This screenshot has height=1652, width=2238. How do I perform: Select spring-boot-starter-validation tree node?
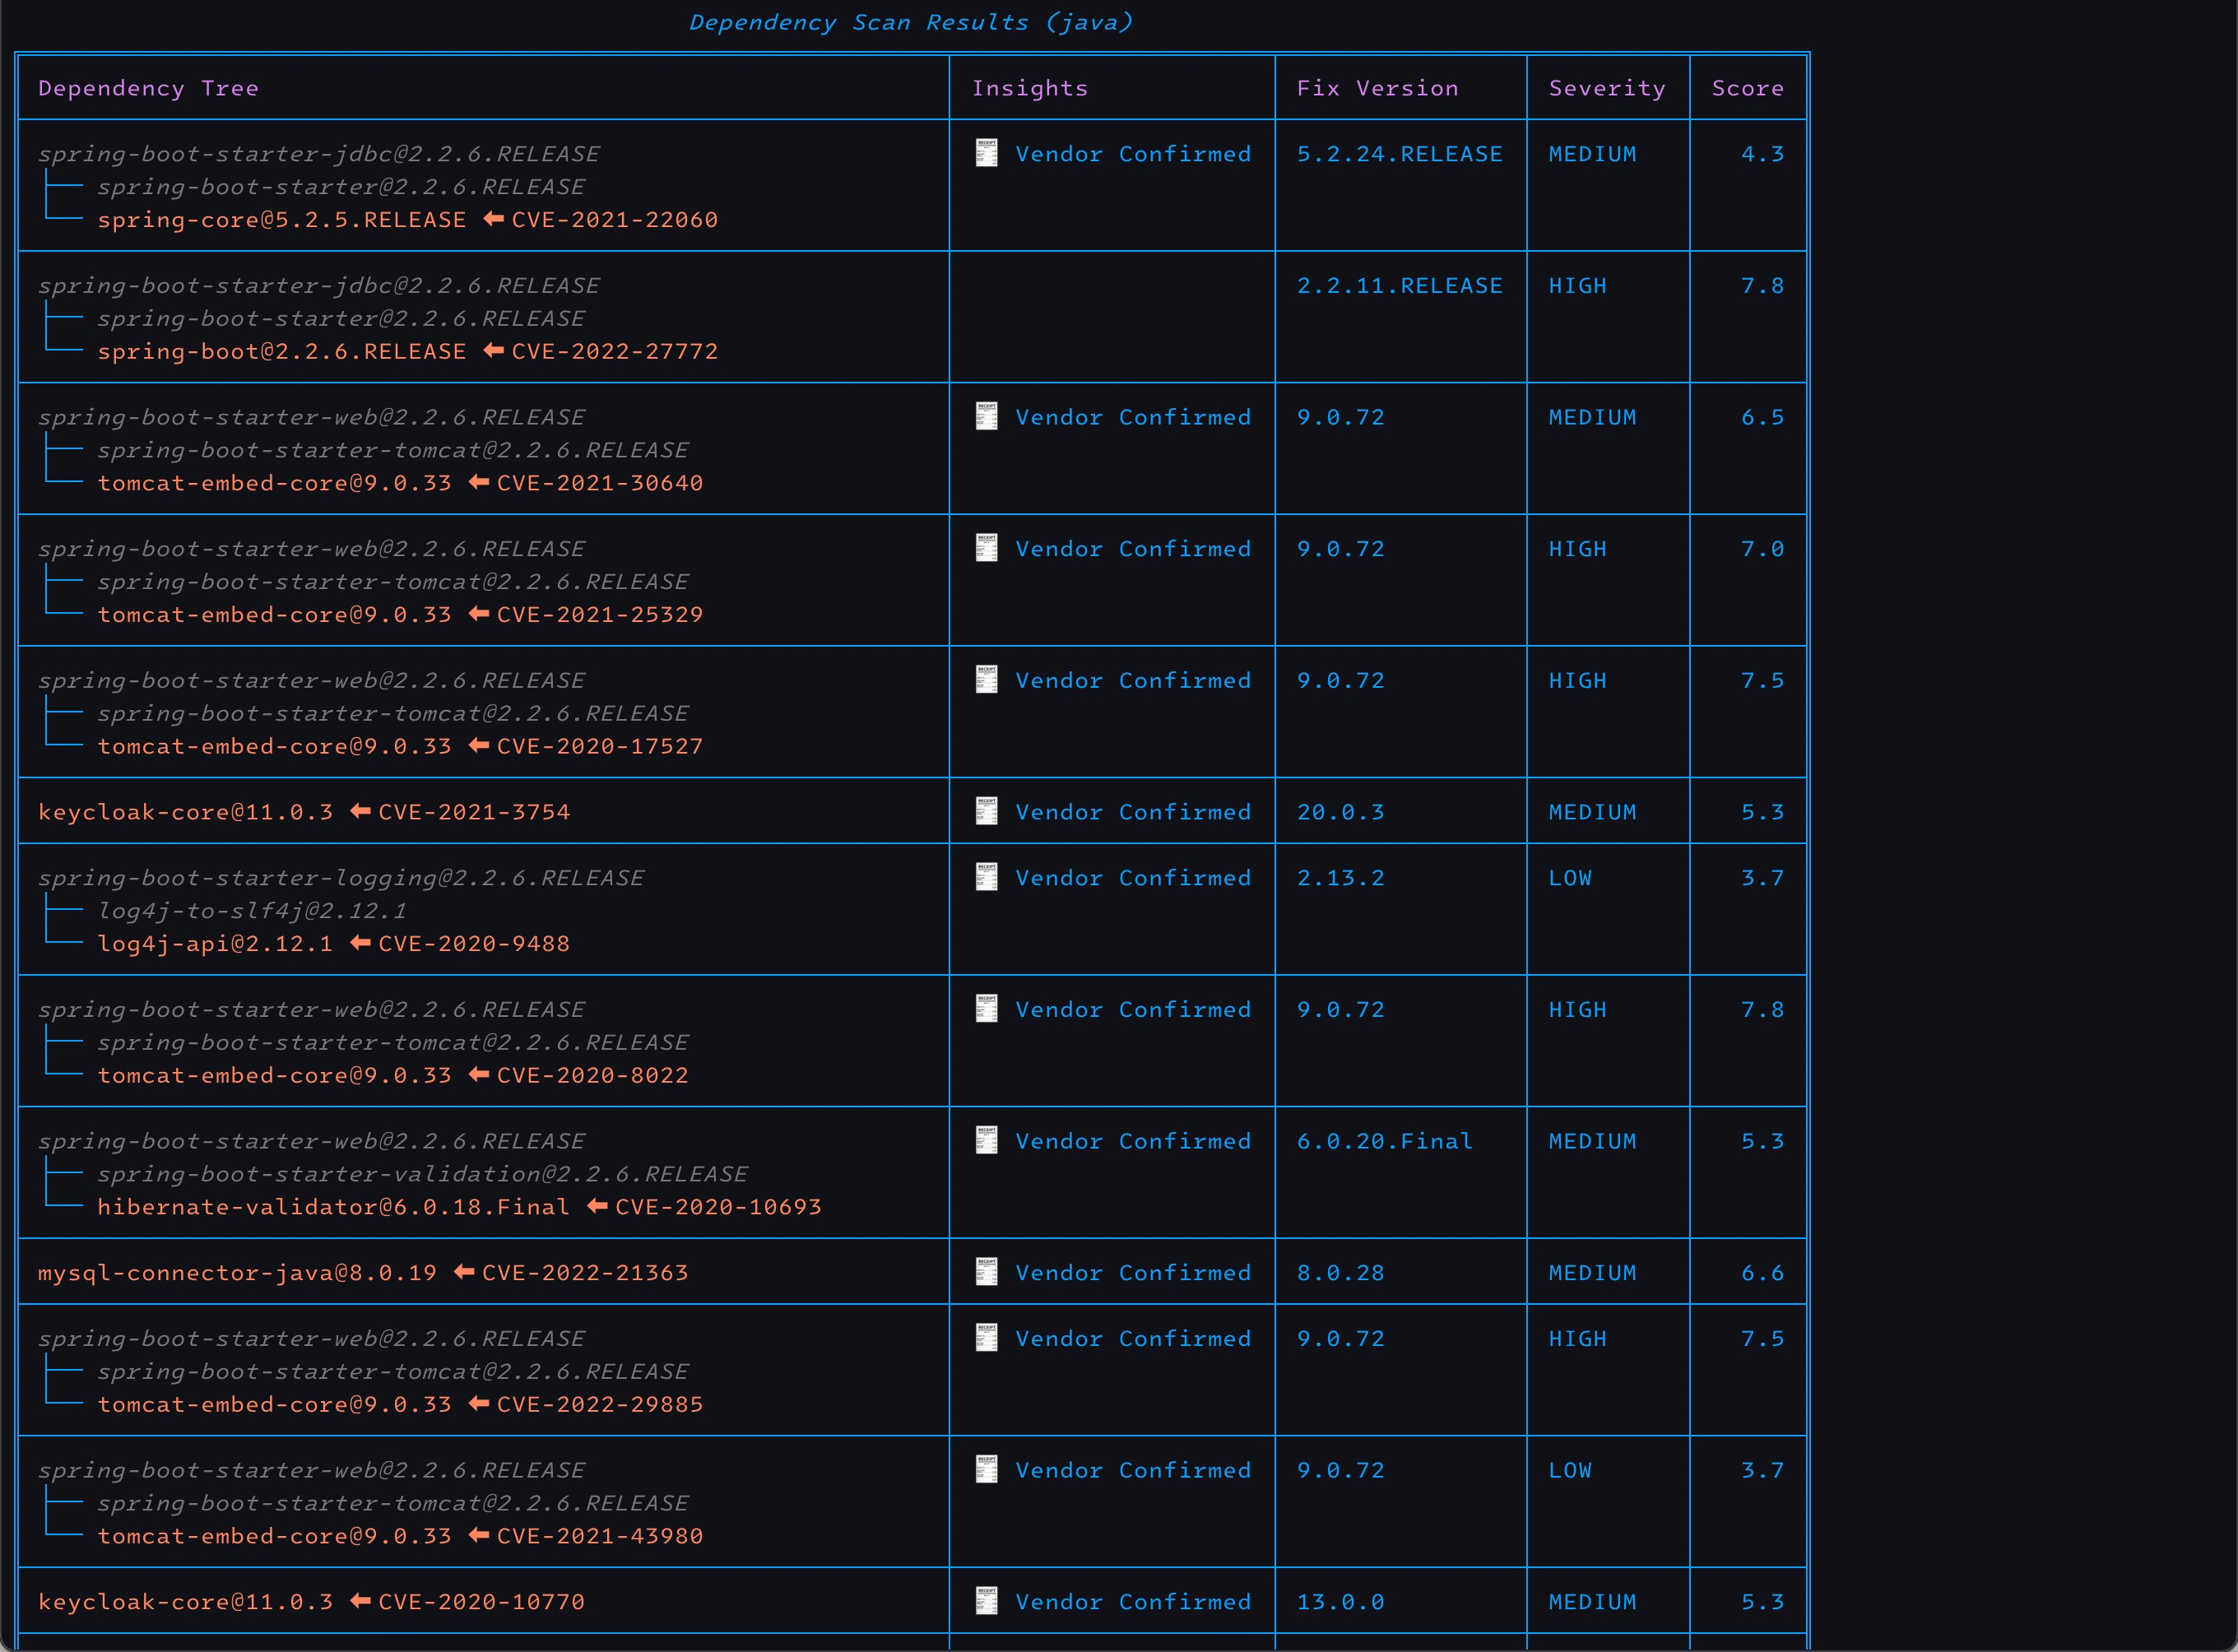[422, 1174]
